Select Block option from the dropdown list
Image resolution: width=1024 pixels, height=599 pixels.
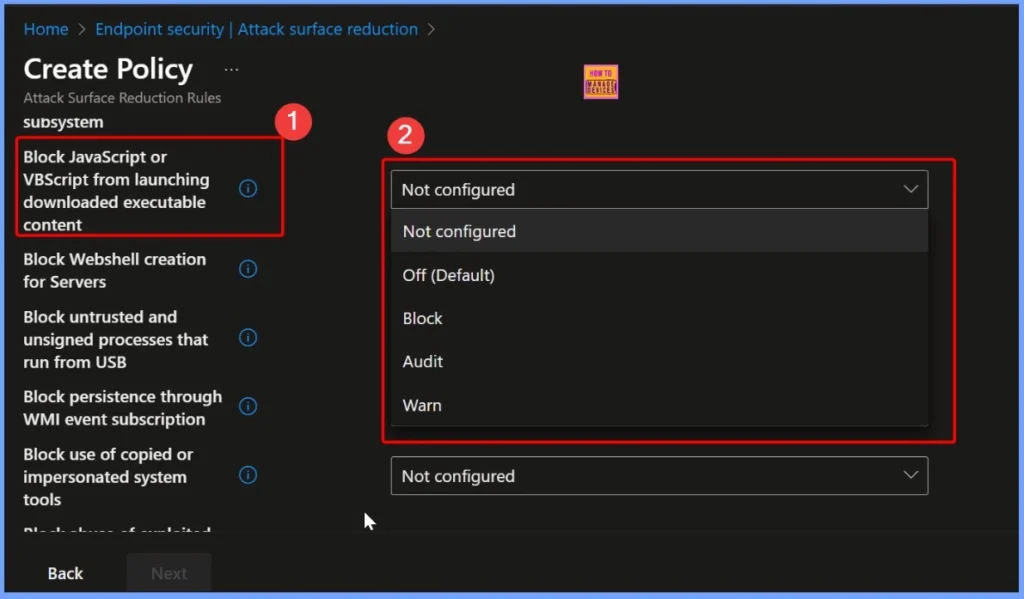click(422, 318)
